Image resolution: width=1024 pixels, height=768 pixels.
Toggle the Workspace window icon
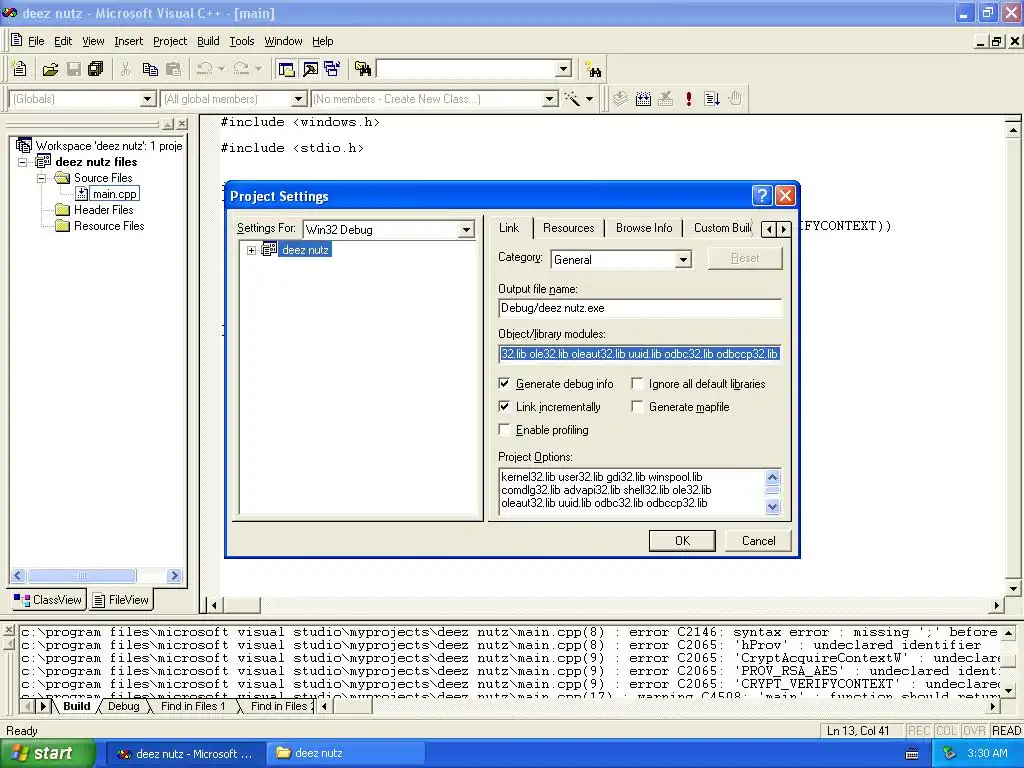click(x=286, y=69)
